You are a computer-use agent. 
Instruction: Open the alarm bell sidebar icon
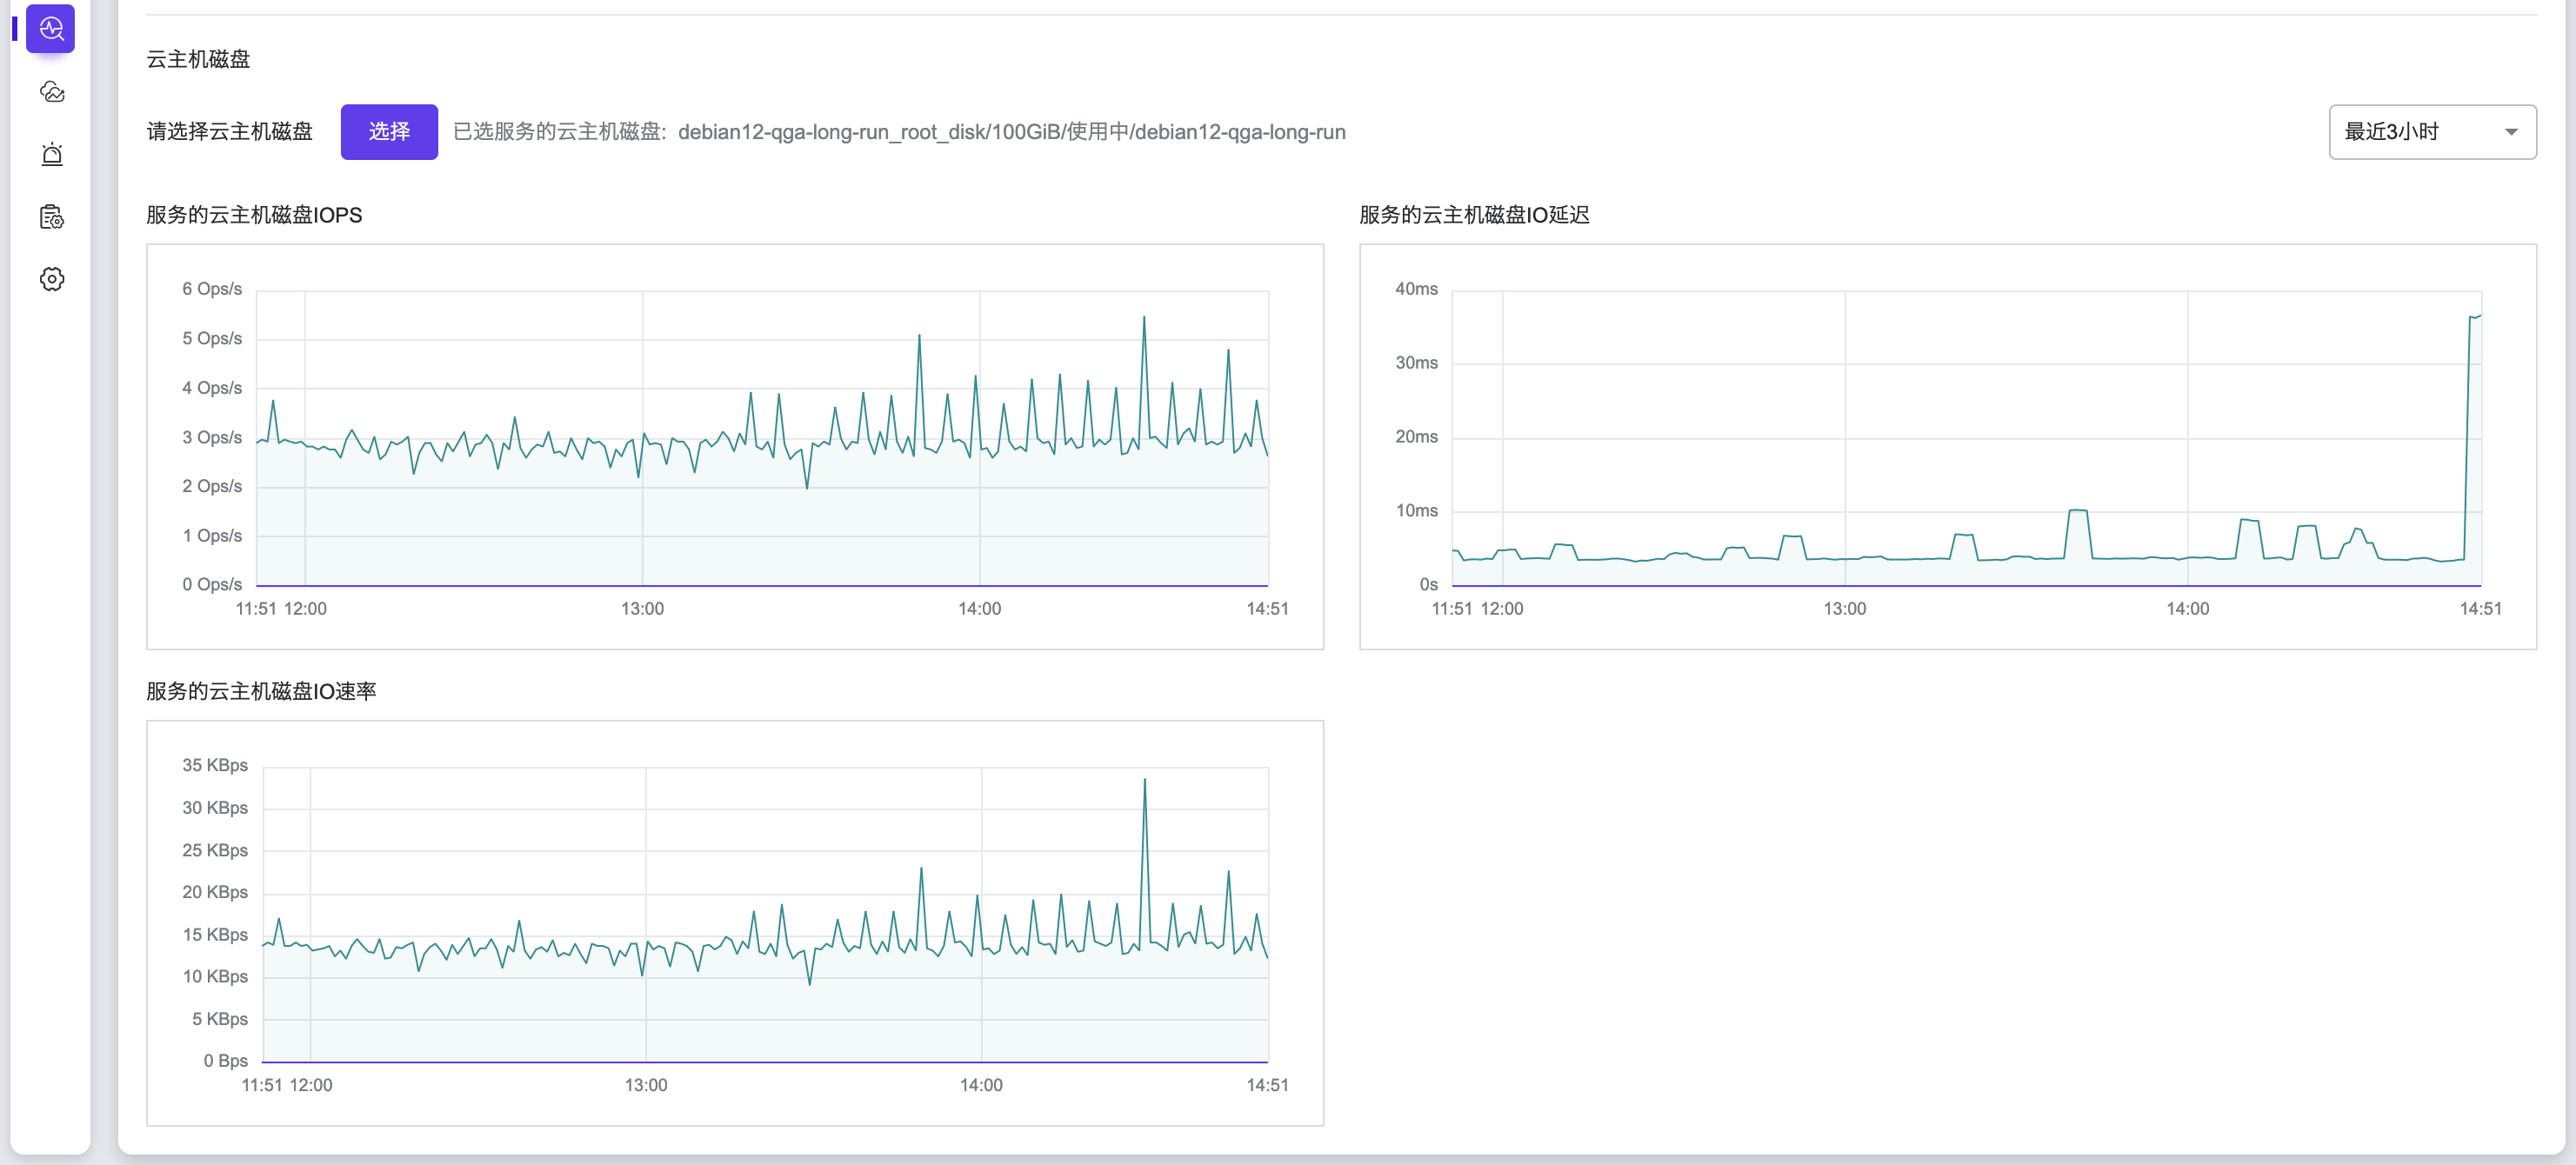(52, 154)
